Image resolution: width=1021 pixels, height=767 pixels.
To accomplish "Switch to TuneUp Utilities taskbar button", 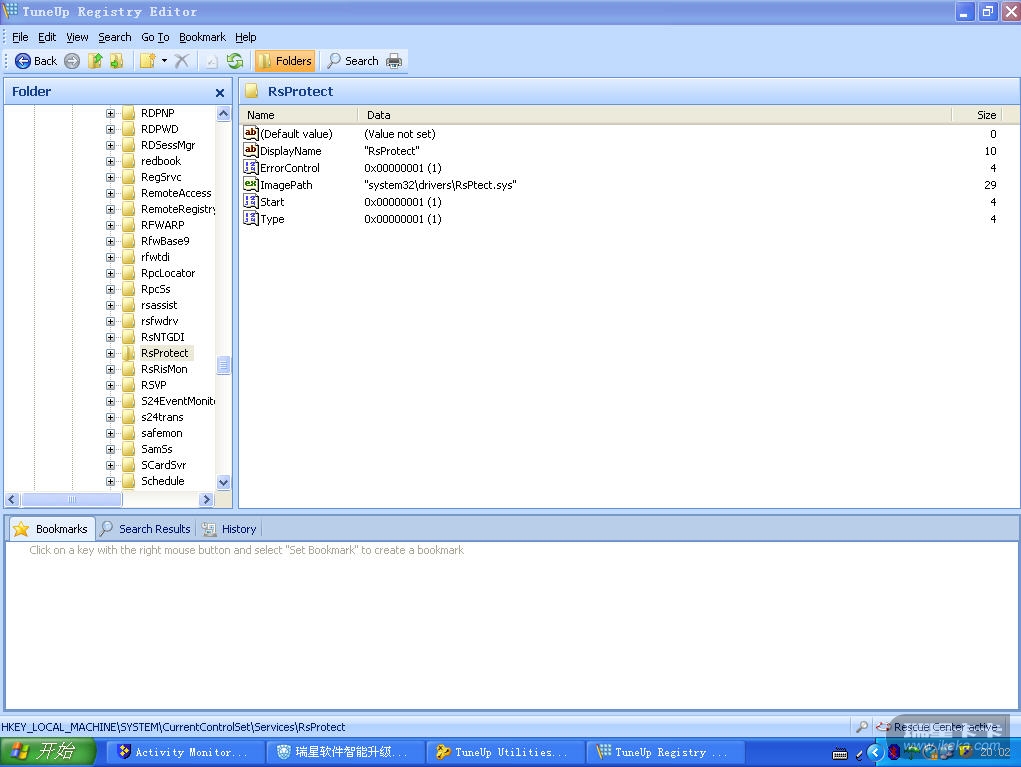I will pyautogui.click(x=505, y=752).
